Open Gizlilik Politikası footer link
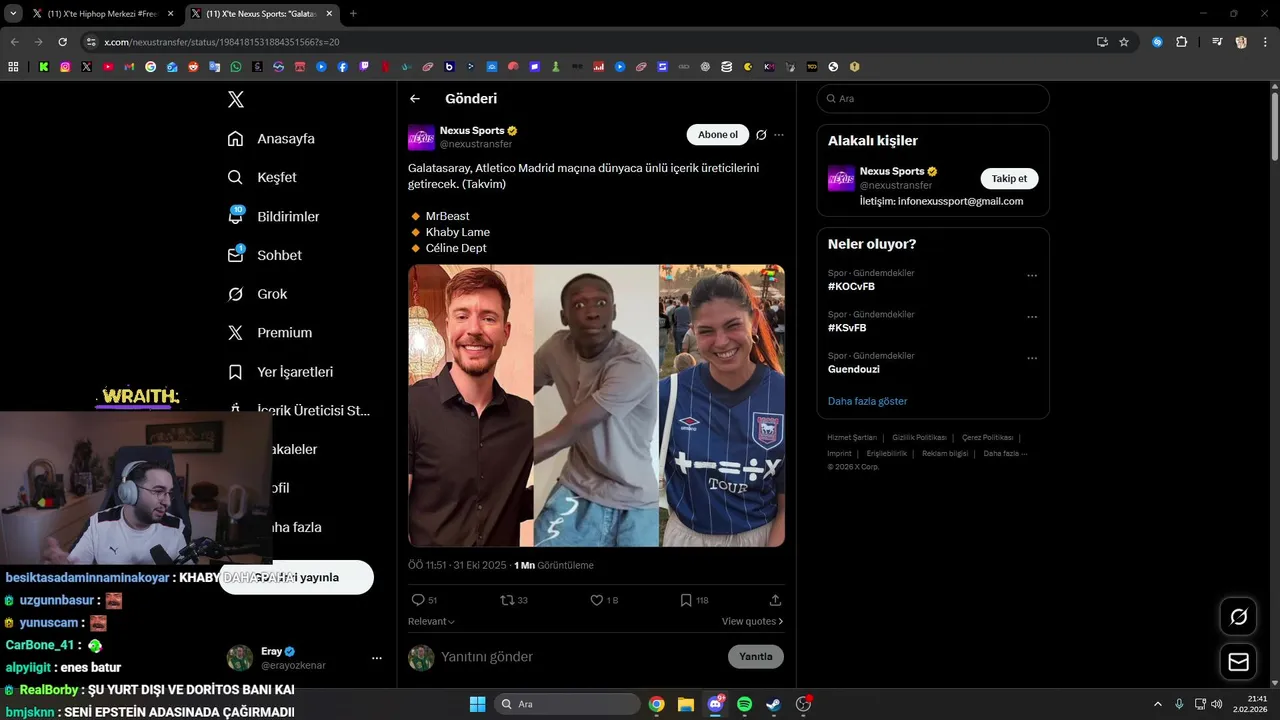This screenshot has height=720, width=1280. [919, 438]
